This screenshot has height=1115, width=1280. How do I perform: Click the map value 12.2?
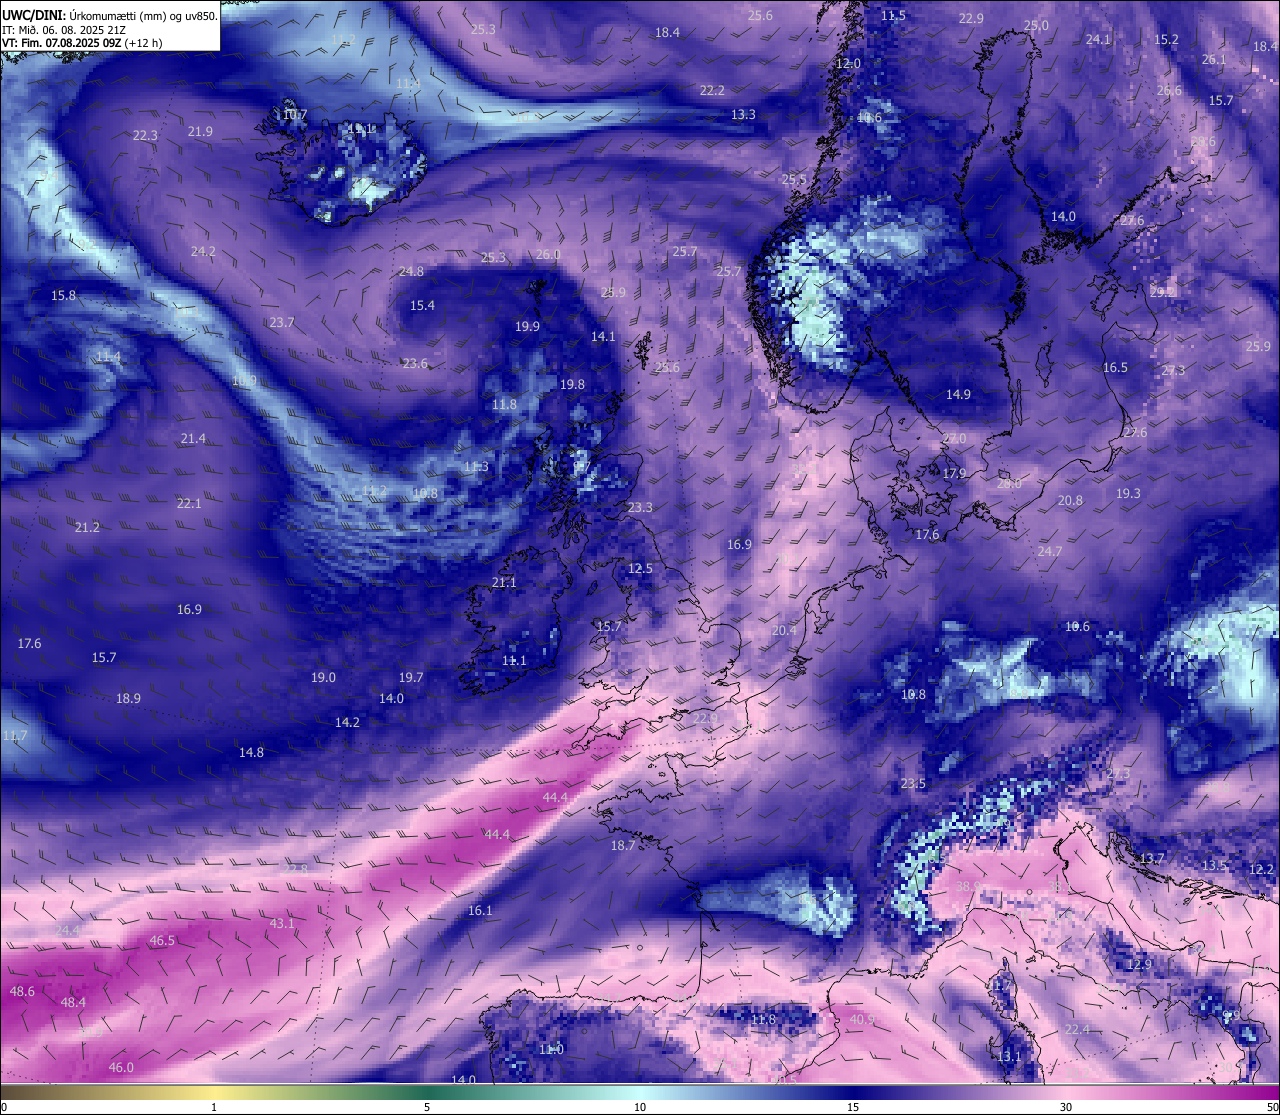[x=1262, y=869]
